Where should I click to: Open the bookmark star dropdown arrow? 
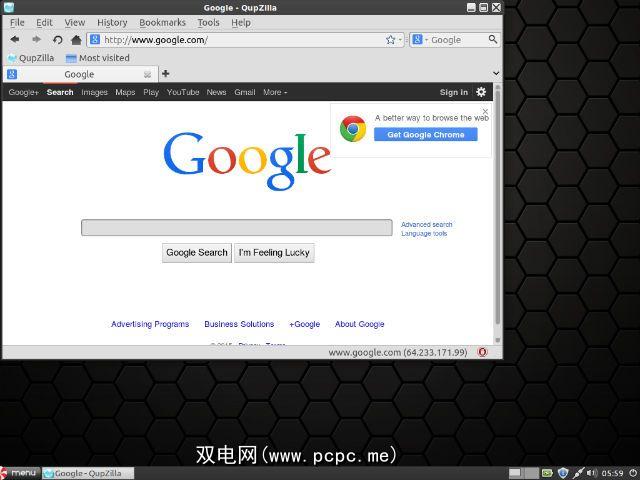pyautogui.click(x=400, y=40)
